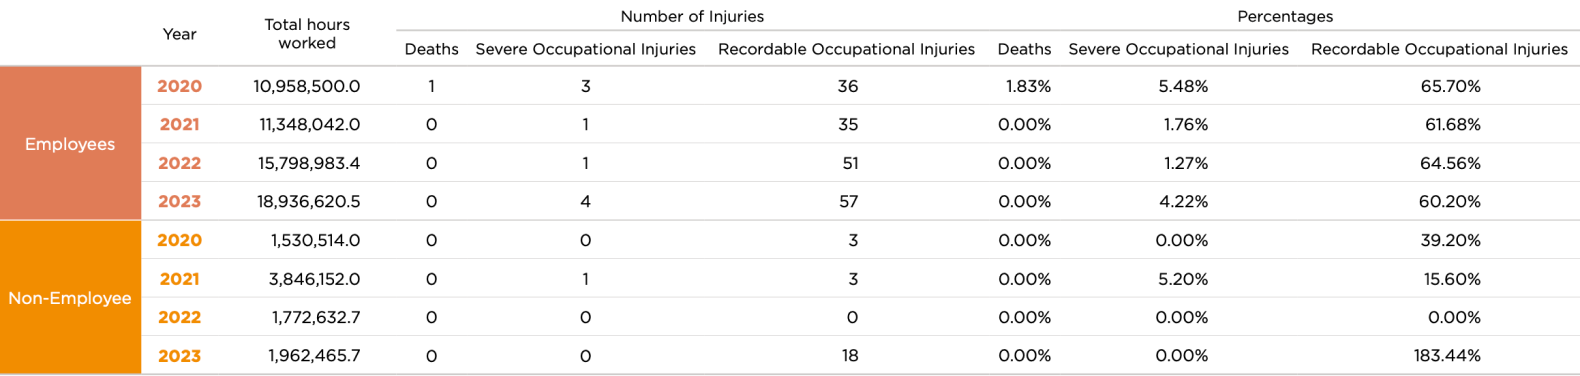Select the 57 recordable injuries cell
Image resolution: width=1580 pixels, height=376 pixels.
848,202
